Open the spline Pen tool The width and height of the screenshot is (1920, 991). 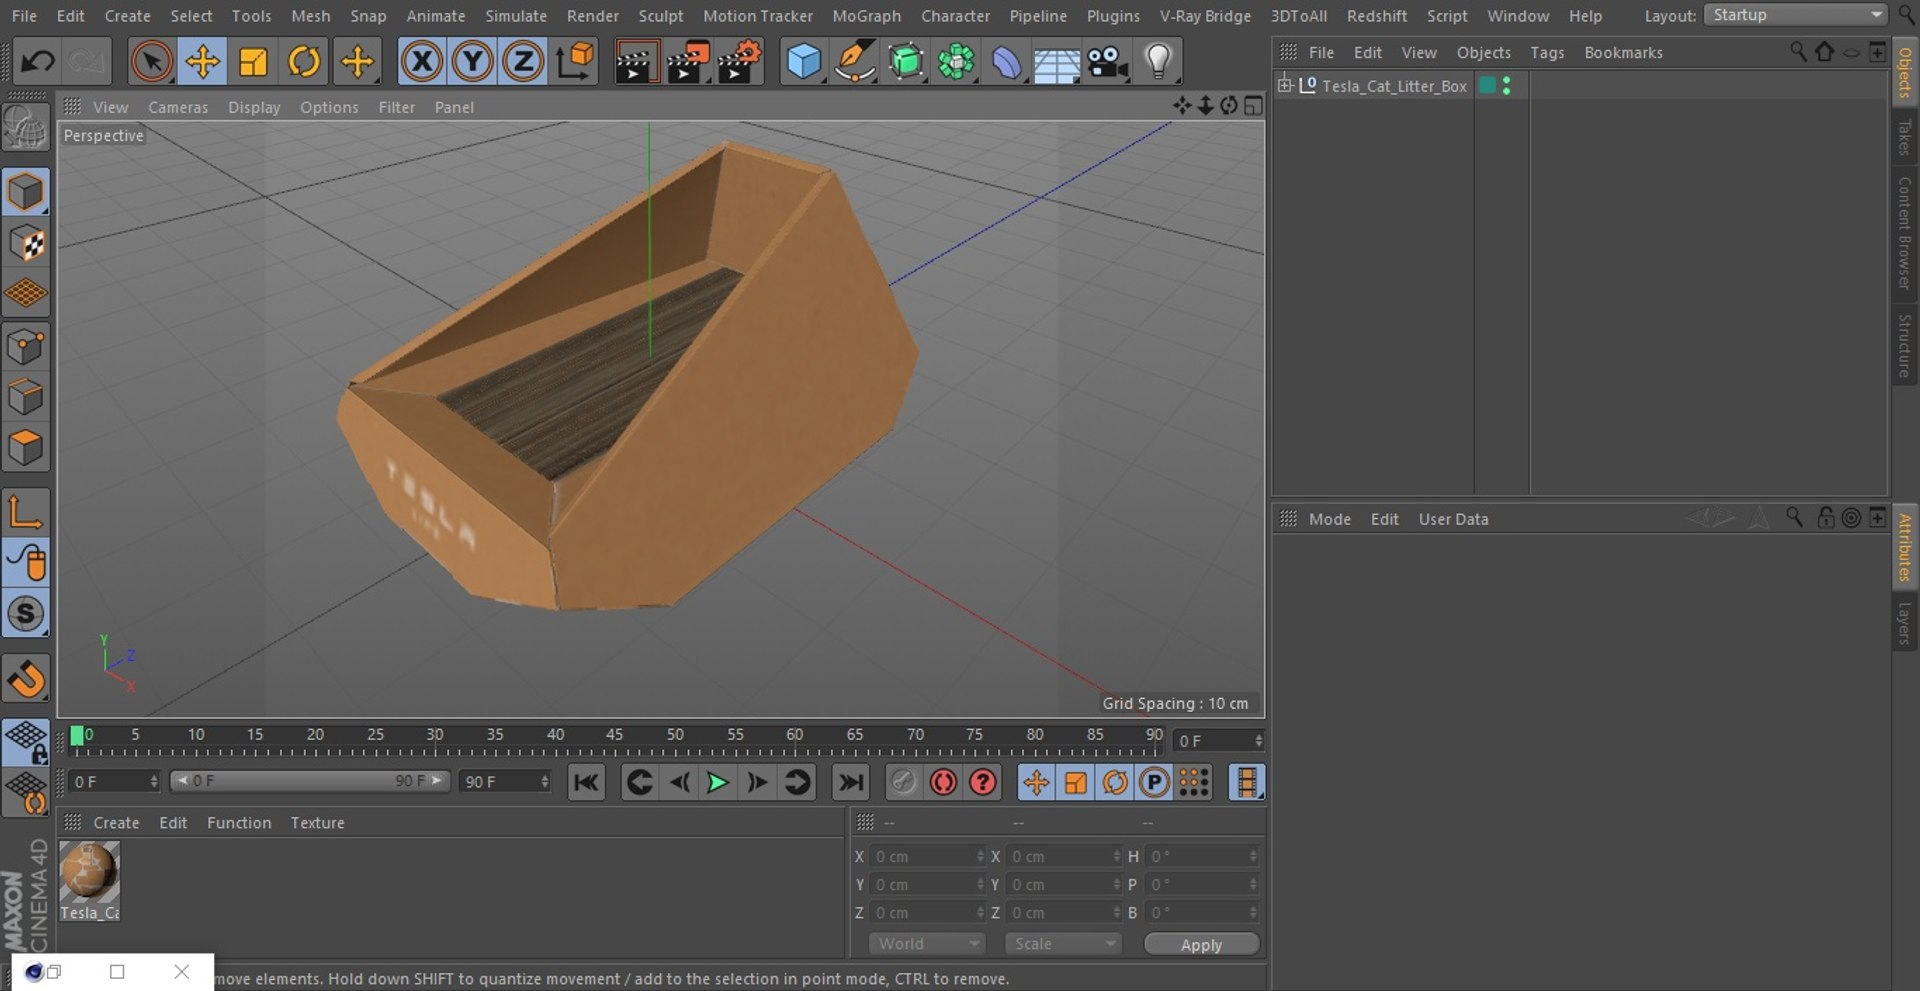(855, 62)
